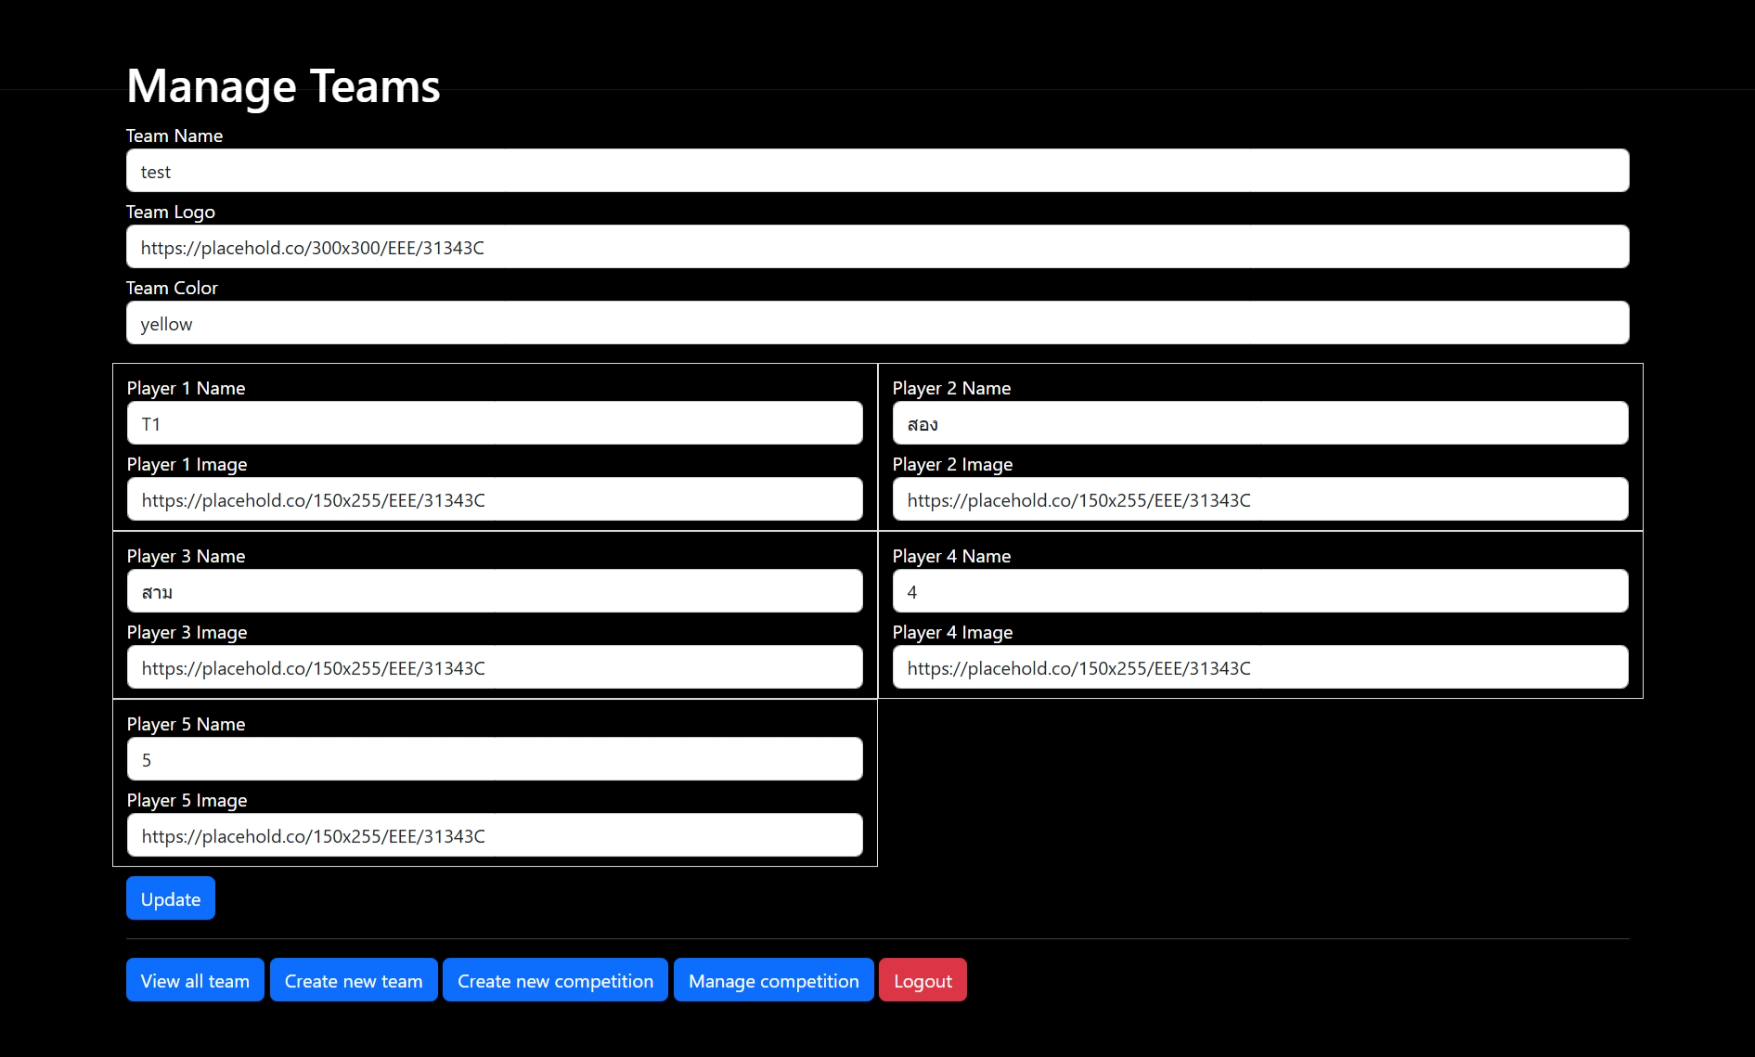Select the Player 3 Image URL field
This screenshot has width=1755, height=1057.
494,667
